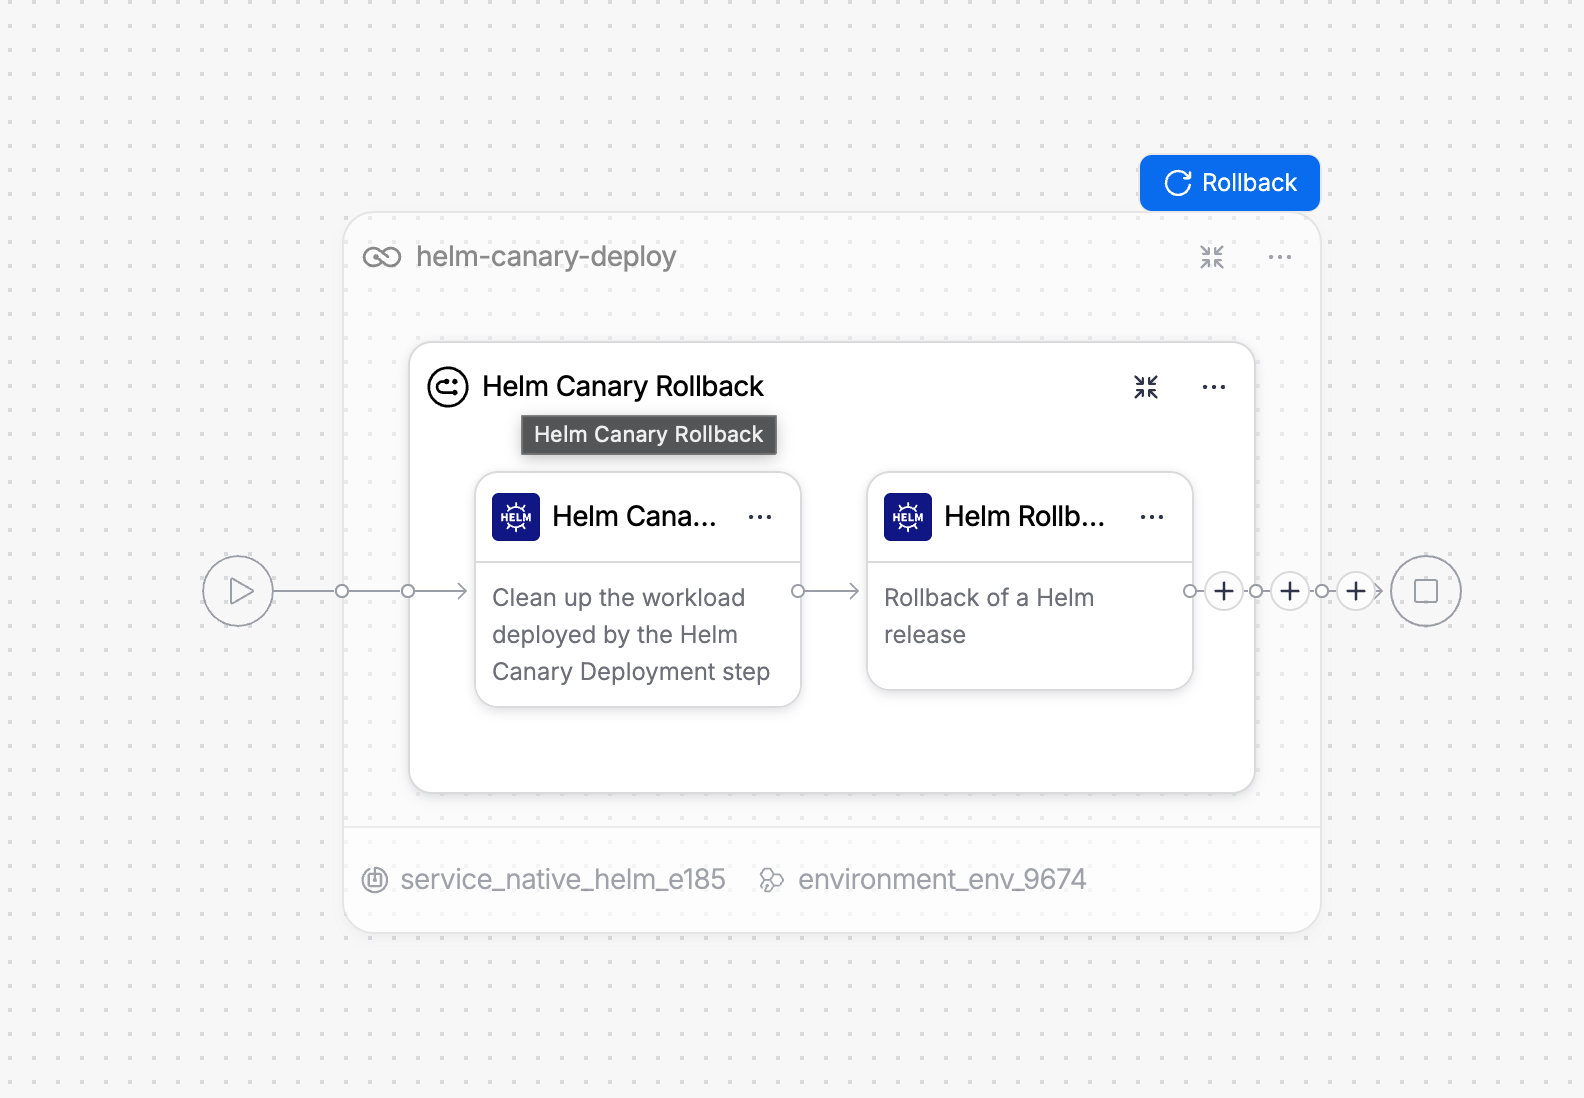This screenshot has height=1098, width=1584.
Task: Click the environment icon in stage footer
Action: point(771,880)
